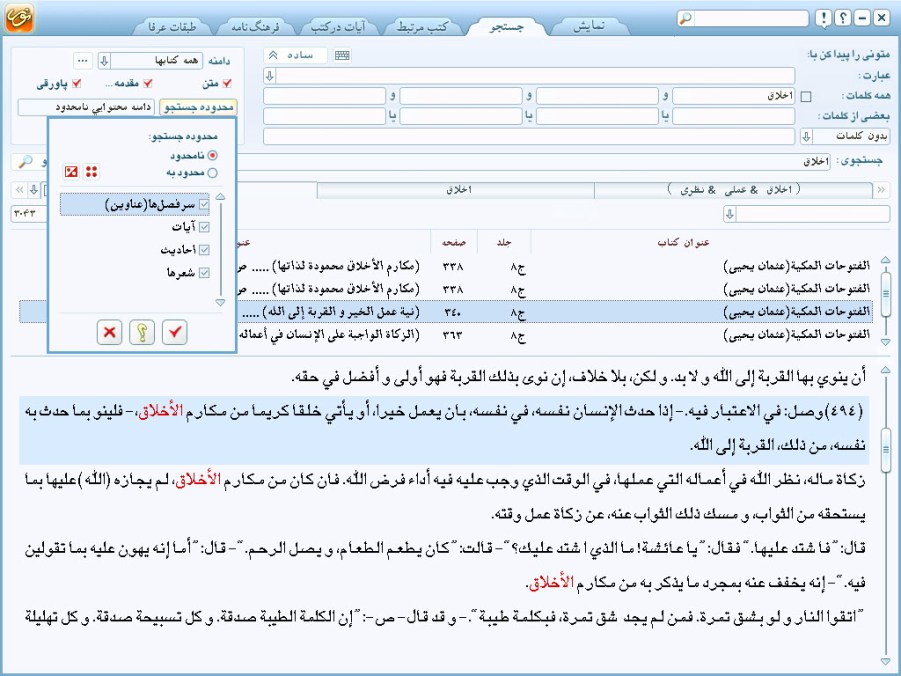The height and width of the screenshot is (676, 901).
Task: Cancel the popup with the red X button
Action: point(109,332)
